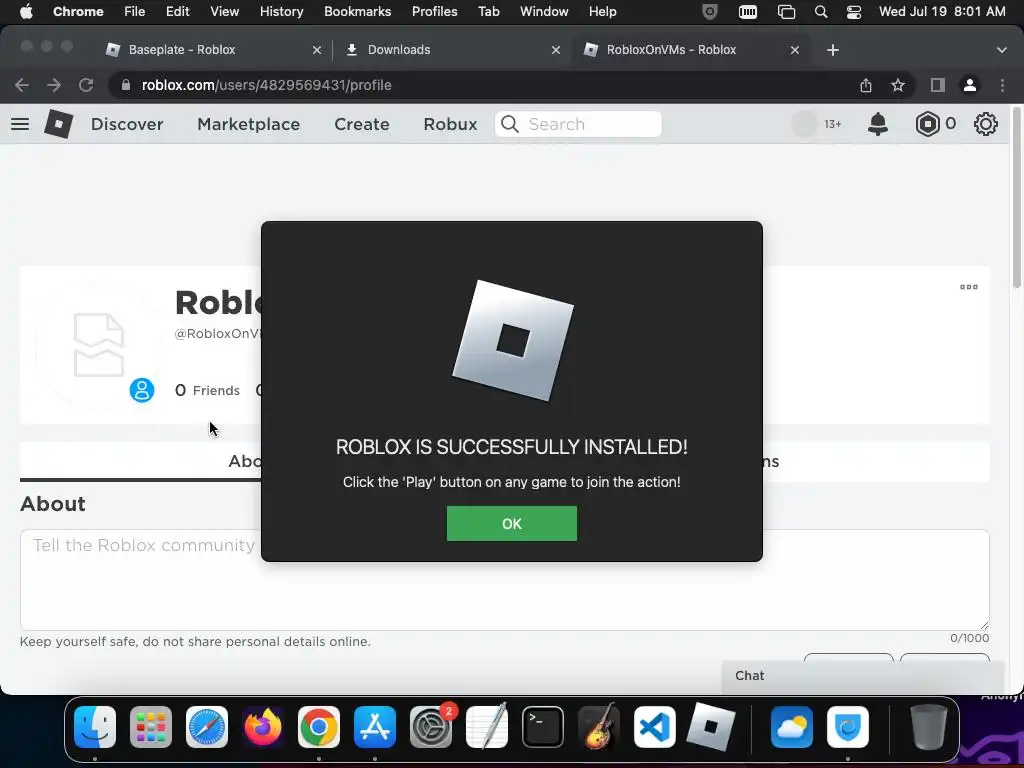The height and width of the screenshot is (768, 1024).
Task: Open Visual Studio Code from Dock
Action: (x=655, y=727)
